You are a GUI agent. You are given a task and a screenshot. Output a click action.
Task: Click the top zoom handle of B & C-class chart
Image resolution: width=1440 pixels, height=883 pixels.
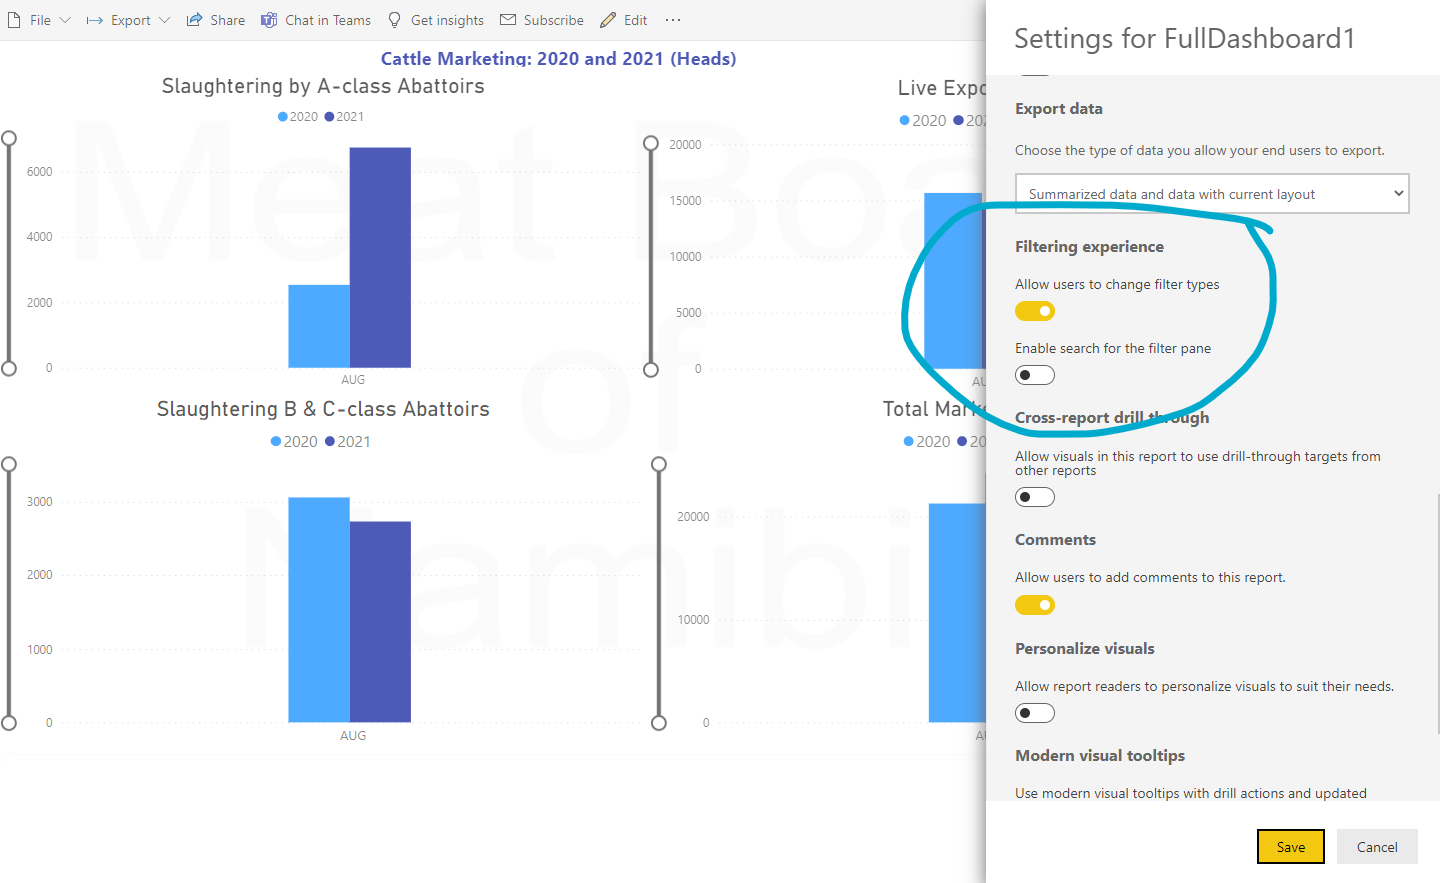coord(9,464)
